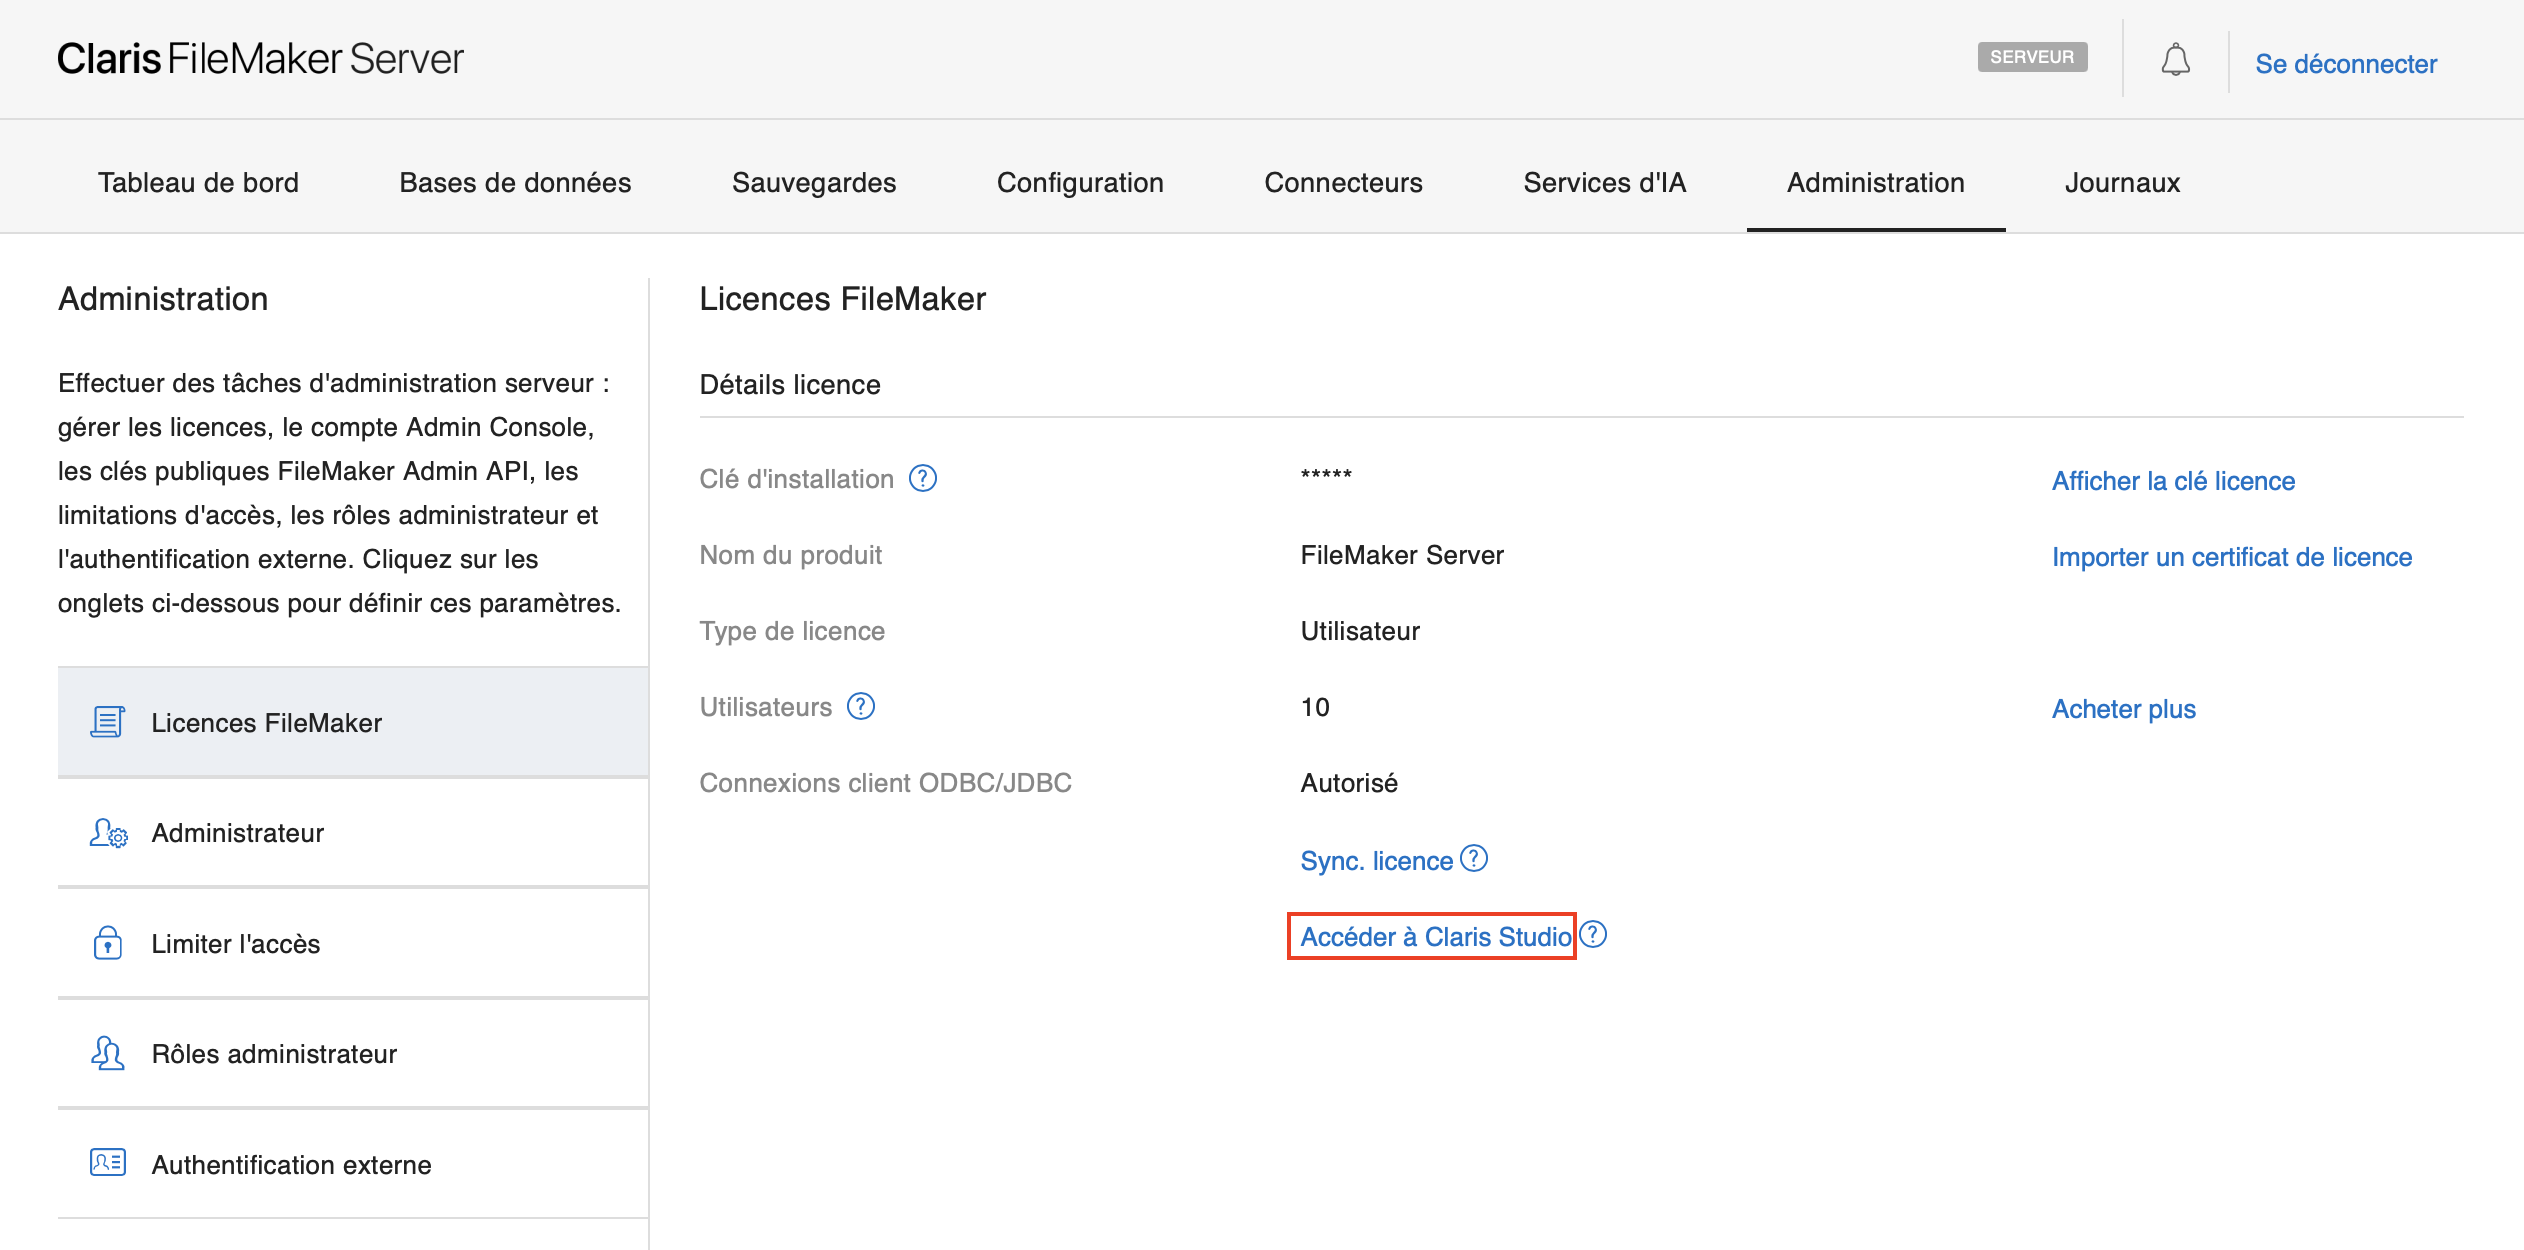Click the Limiter l'accès padlock icon

107,943
